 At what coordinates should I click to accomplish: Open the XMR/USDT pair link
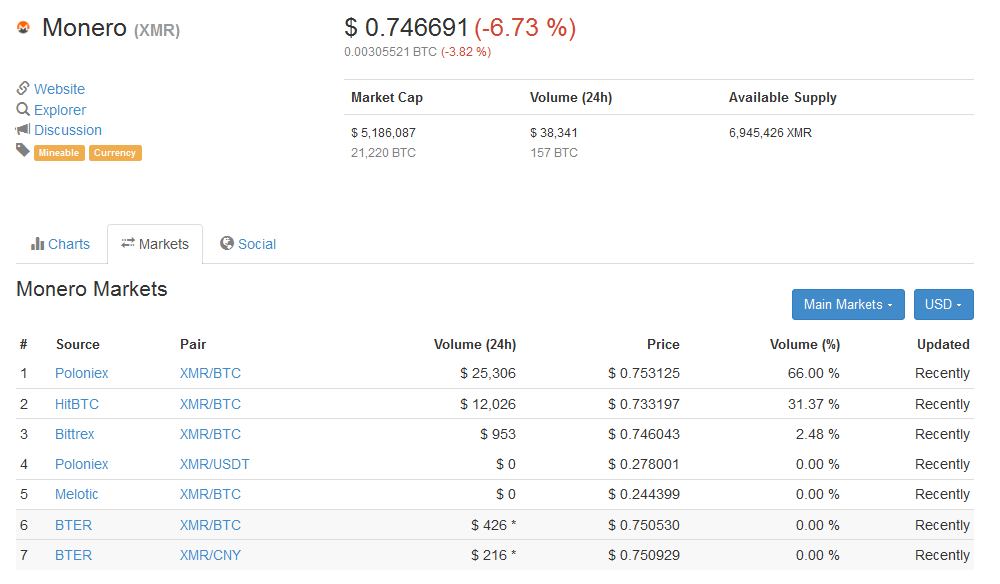pyautogui.click(x=214, y=464)
